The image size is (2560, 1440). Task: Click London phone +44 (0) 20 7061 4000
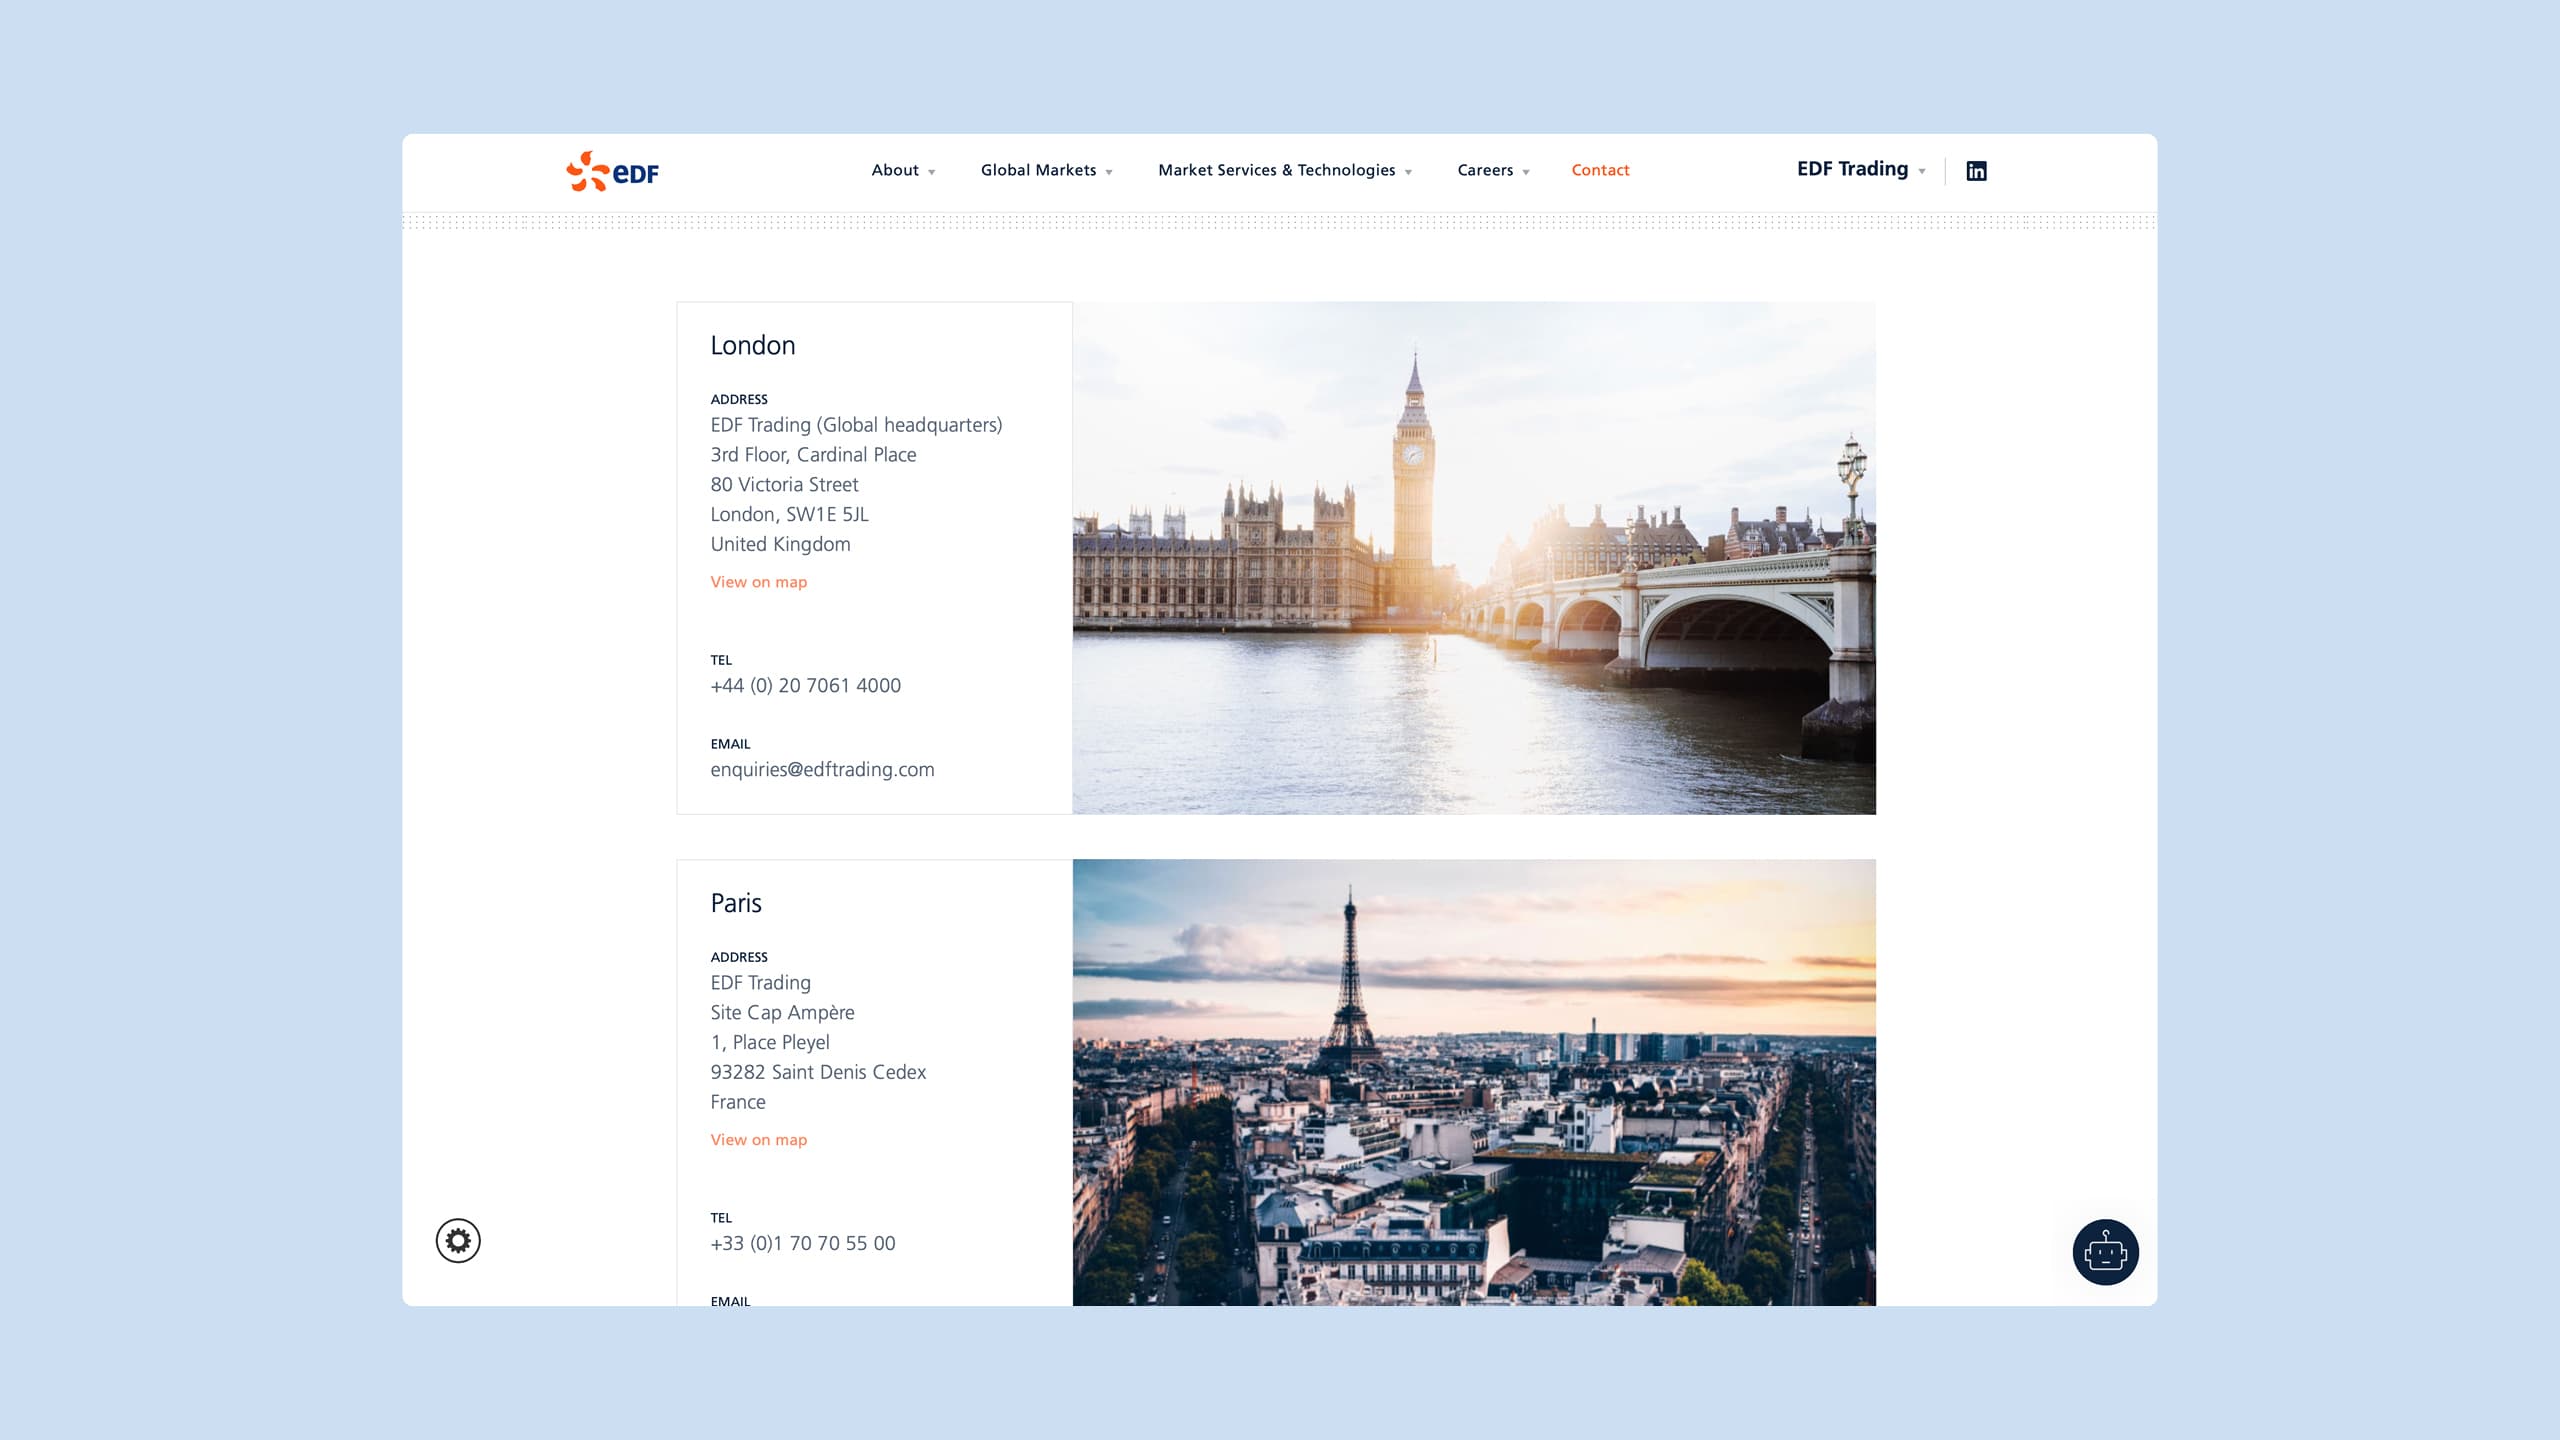pyautogui.click(x=805, y=685)
